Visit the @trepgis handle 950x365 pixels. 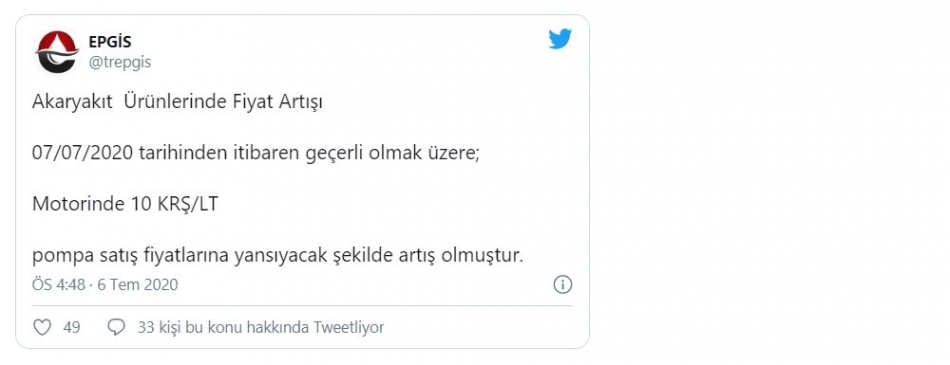point(120,62)
